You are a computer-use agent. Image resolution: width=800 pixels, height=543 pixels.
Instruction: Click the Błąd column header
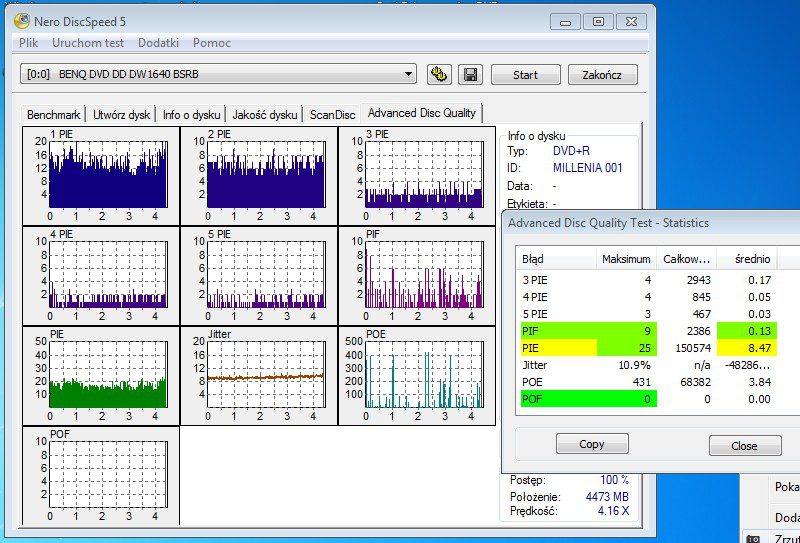tap(556, 259)
